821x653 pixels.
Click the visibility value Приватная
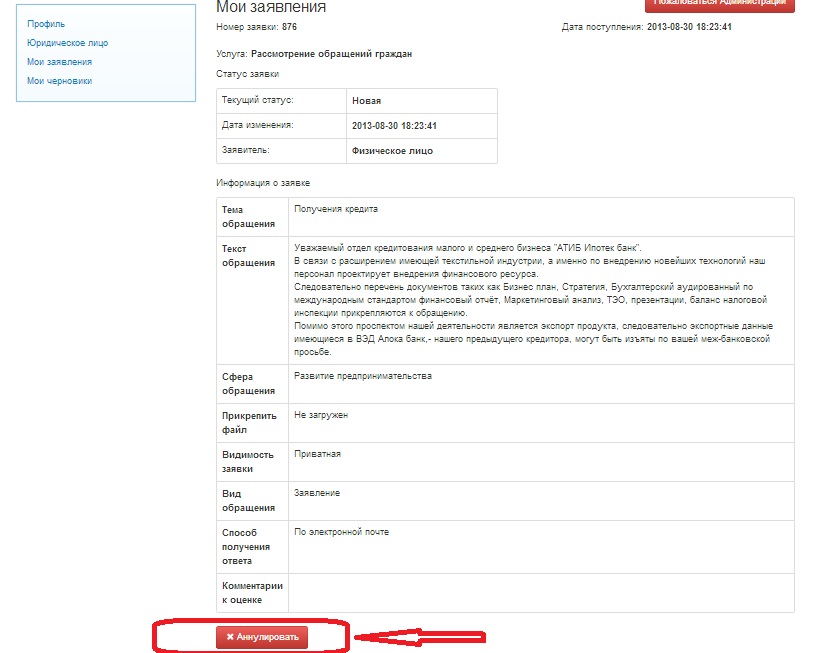tap(317, 454)
